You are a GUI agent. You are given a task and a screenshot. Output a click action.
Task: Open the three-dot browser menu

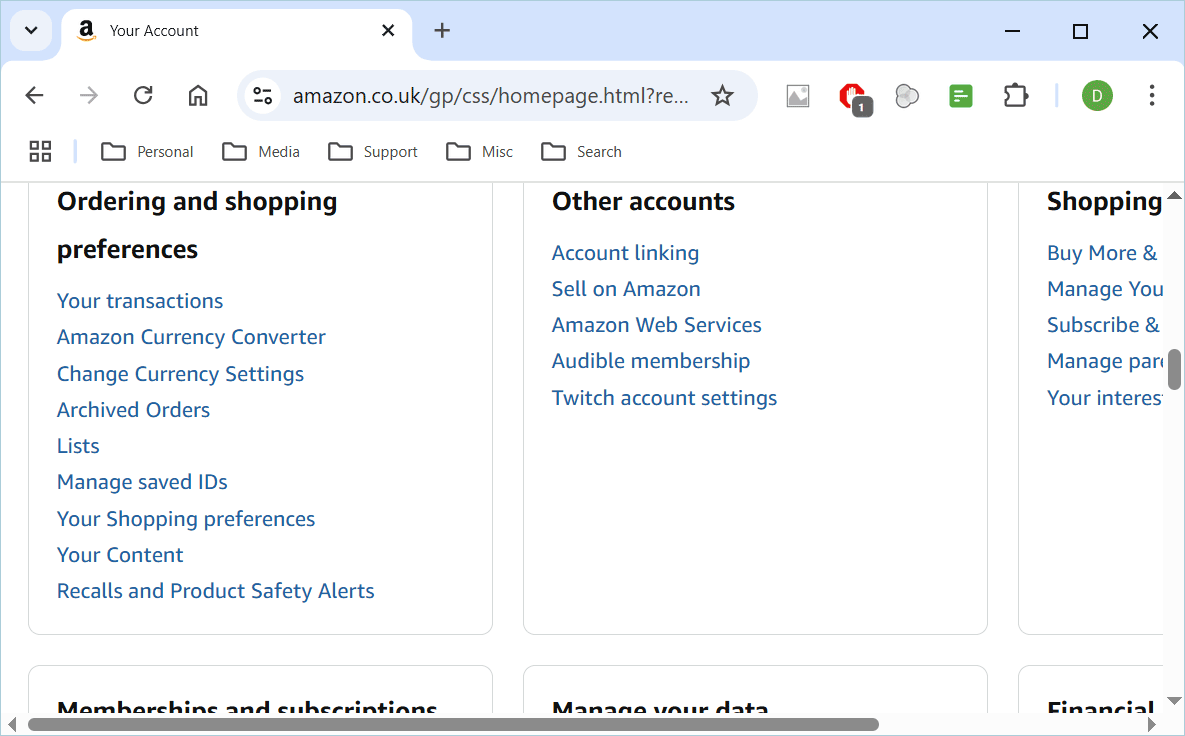pyautogui.click(x=1152, y=95)
